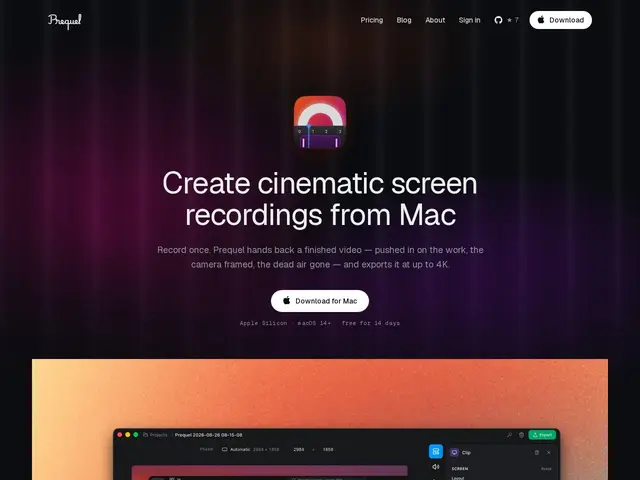
Task: Close the Clip inspector panel
Action: tap(549, 452)
